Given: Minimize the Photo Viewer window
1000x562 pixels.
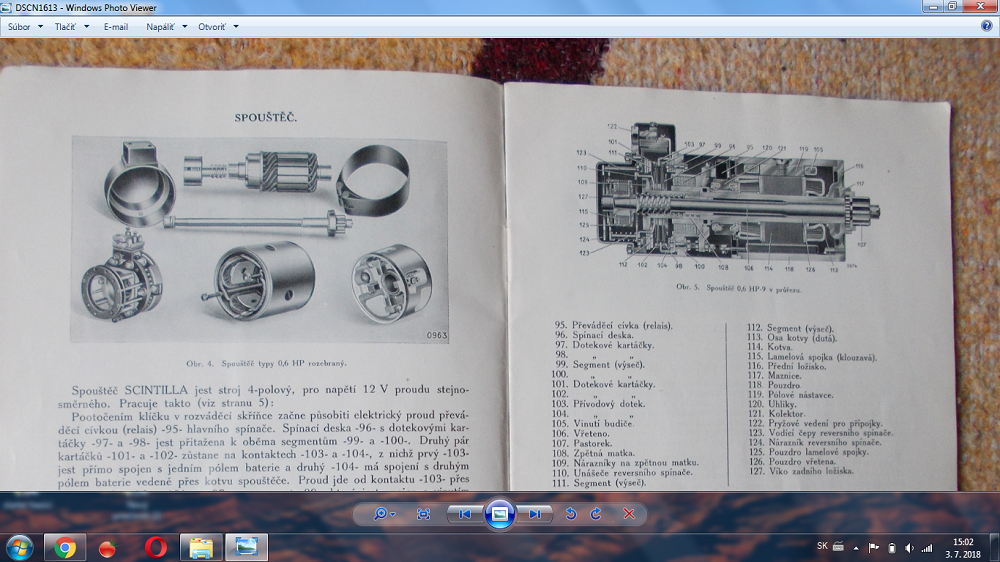Looking at the screenshot, I should point(932,6).
